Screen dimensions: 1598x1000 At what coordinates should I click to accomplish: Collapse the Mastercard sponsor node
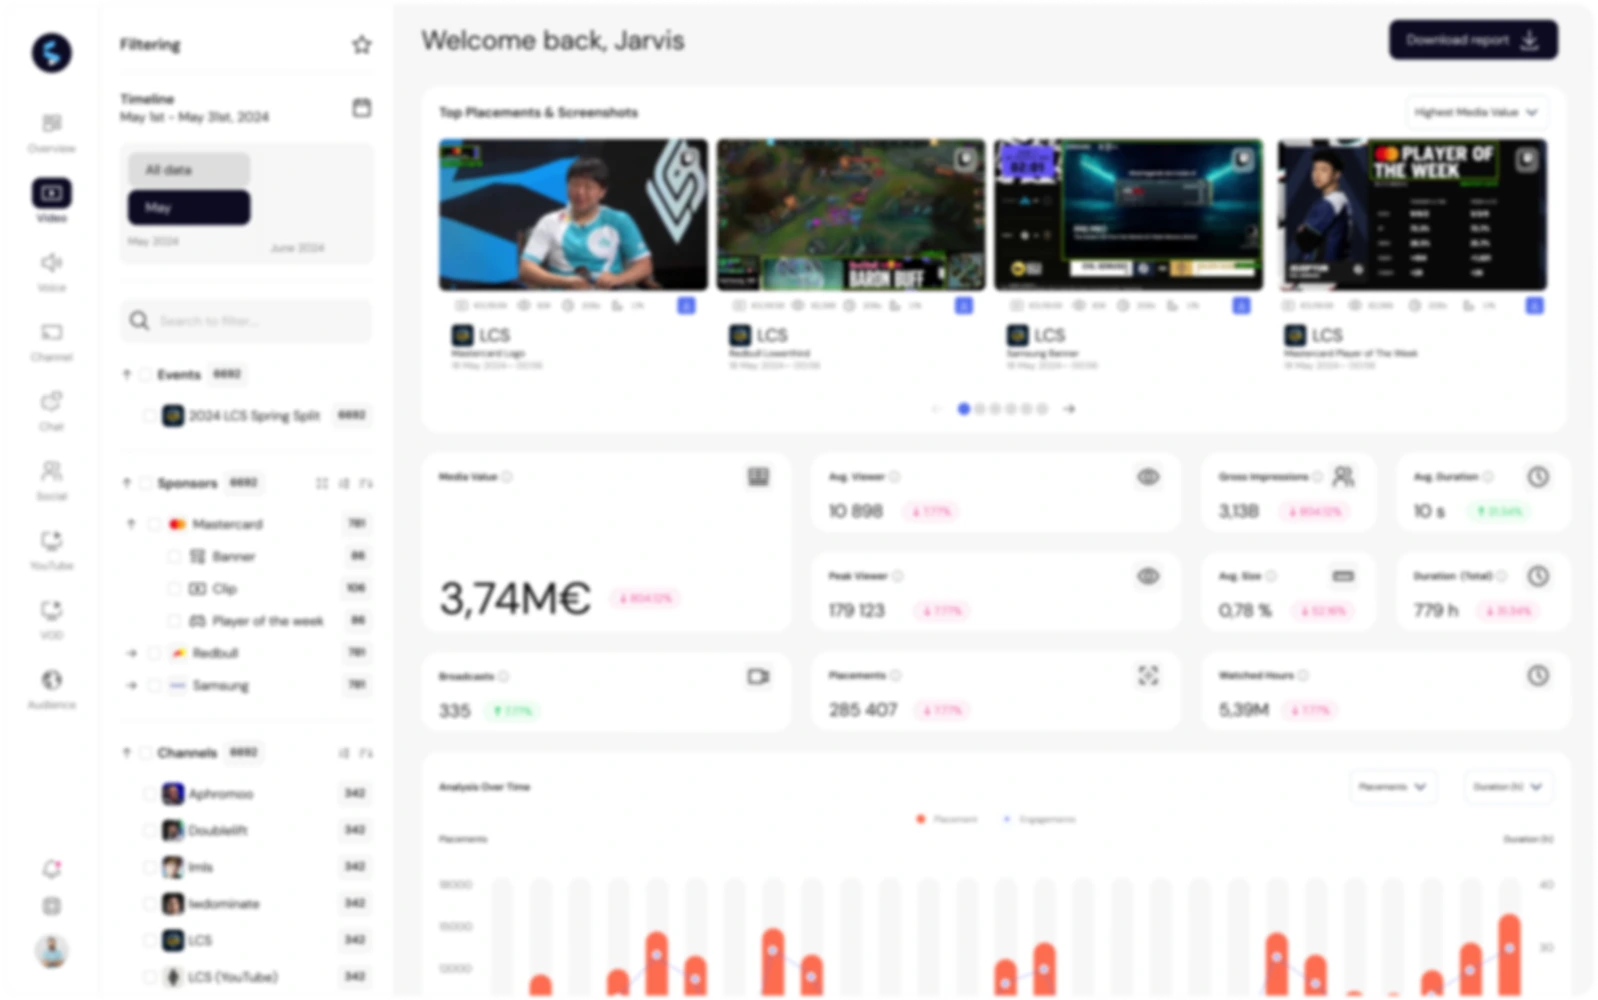pos(131,524)
